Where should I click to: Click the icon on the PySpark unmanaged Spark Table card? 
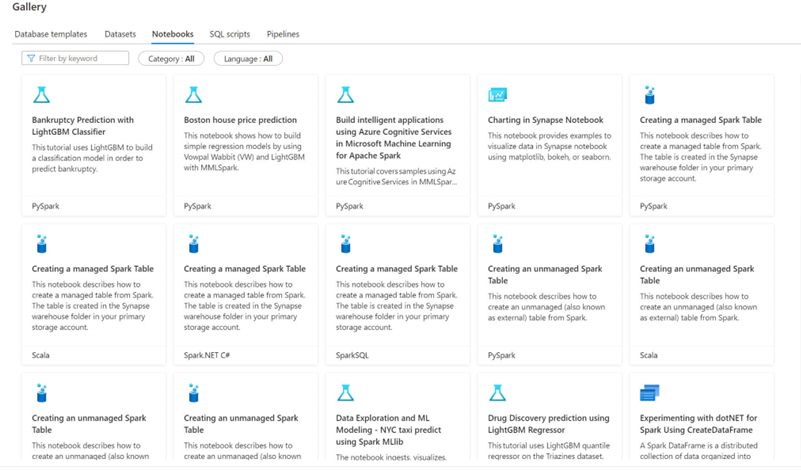coord(498,244)
